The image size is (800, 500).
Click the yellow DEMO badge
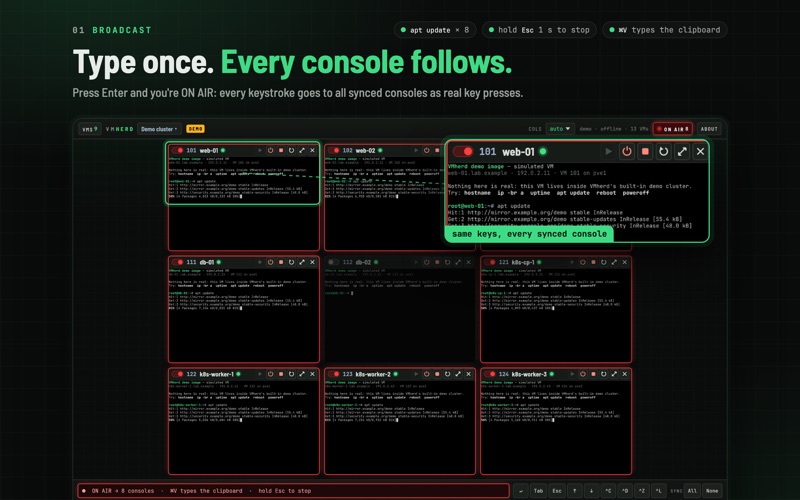click(x=195, y=129)
